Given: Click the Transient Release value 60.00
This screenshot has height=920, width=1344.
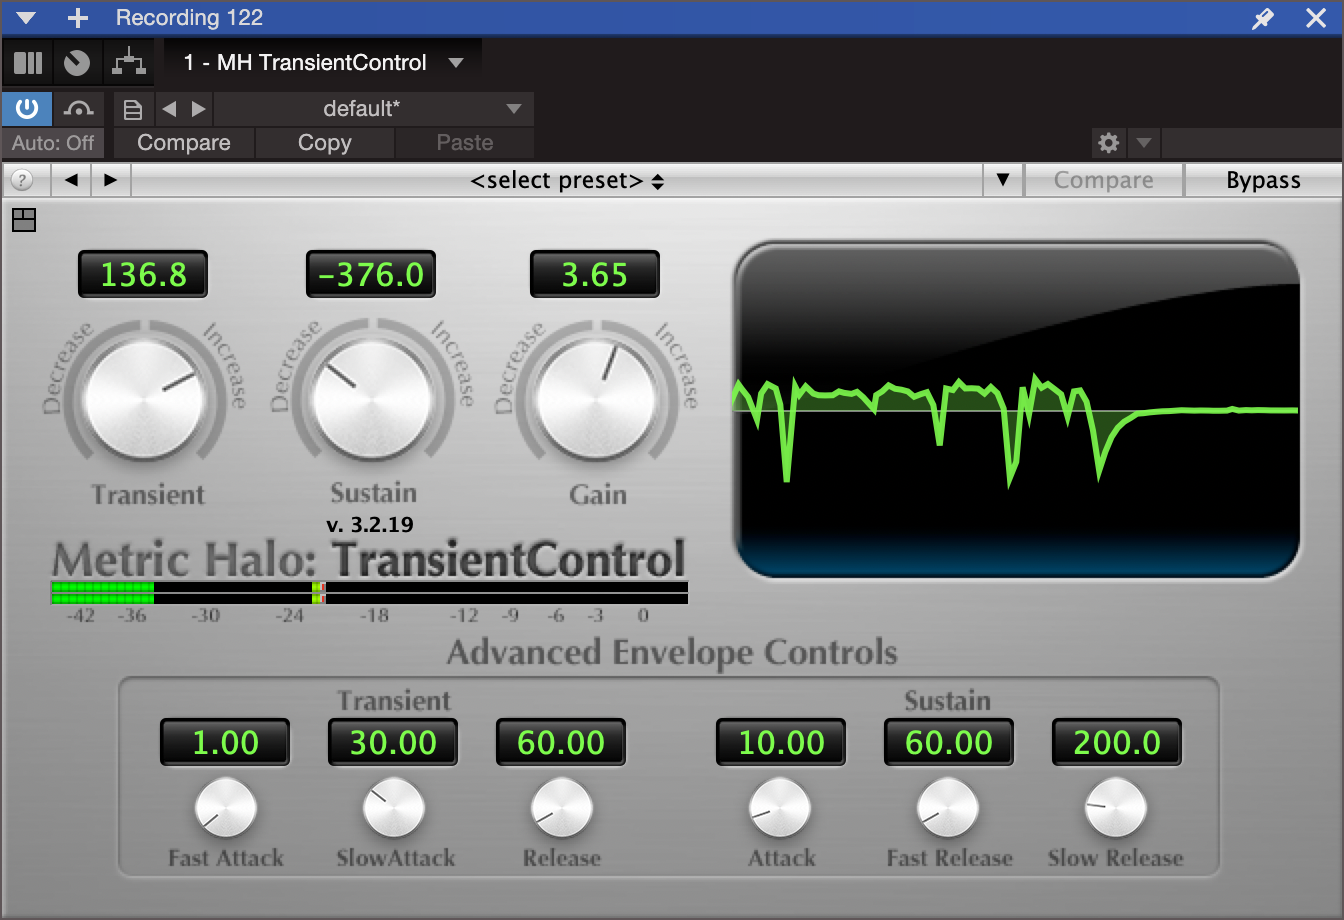Looking at the screenshot, I should tap(561, 743).
